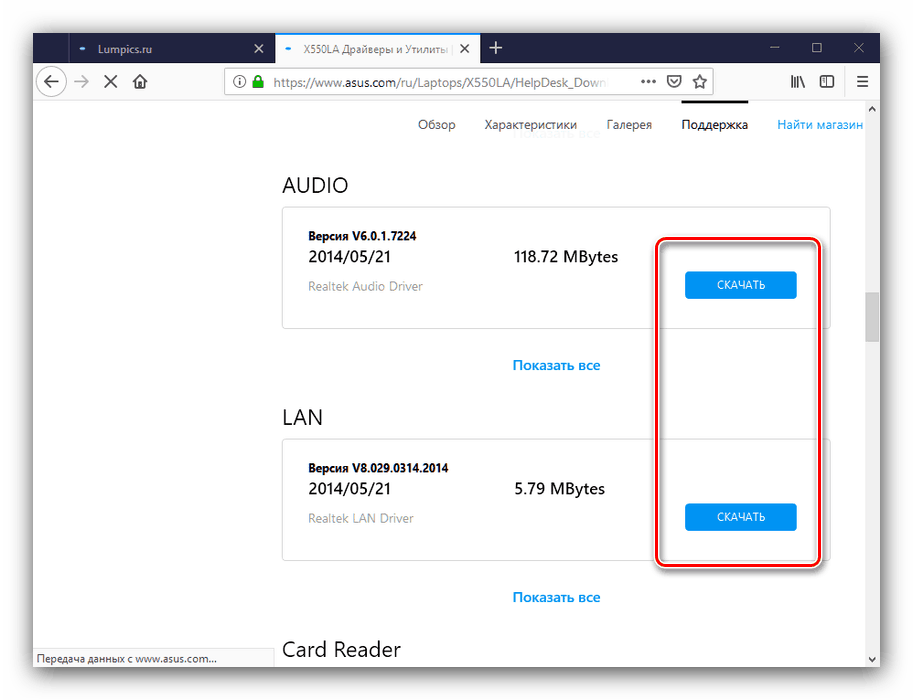Select the Версия V8.029.0314.2014 text
This screenshot has width=913, height=700.
[378, 468]
